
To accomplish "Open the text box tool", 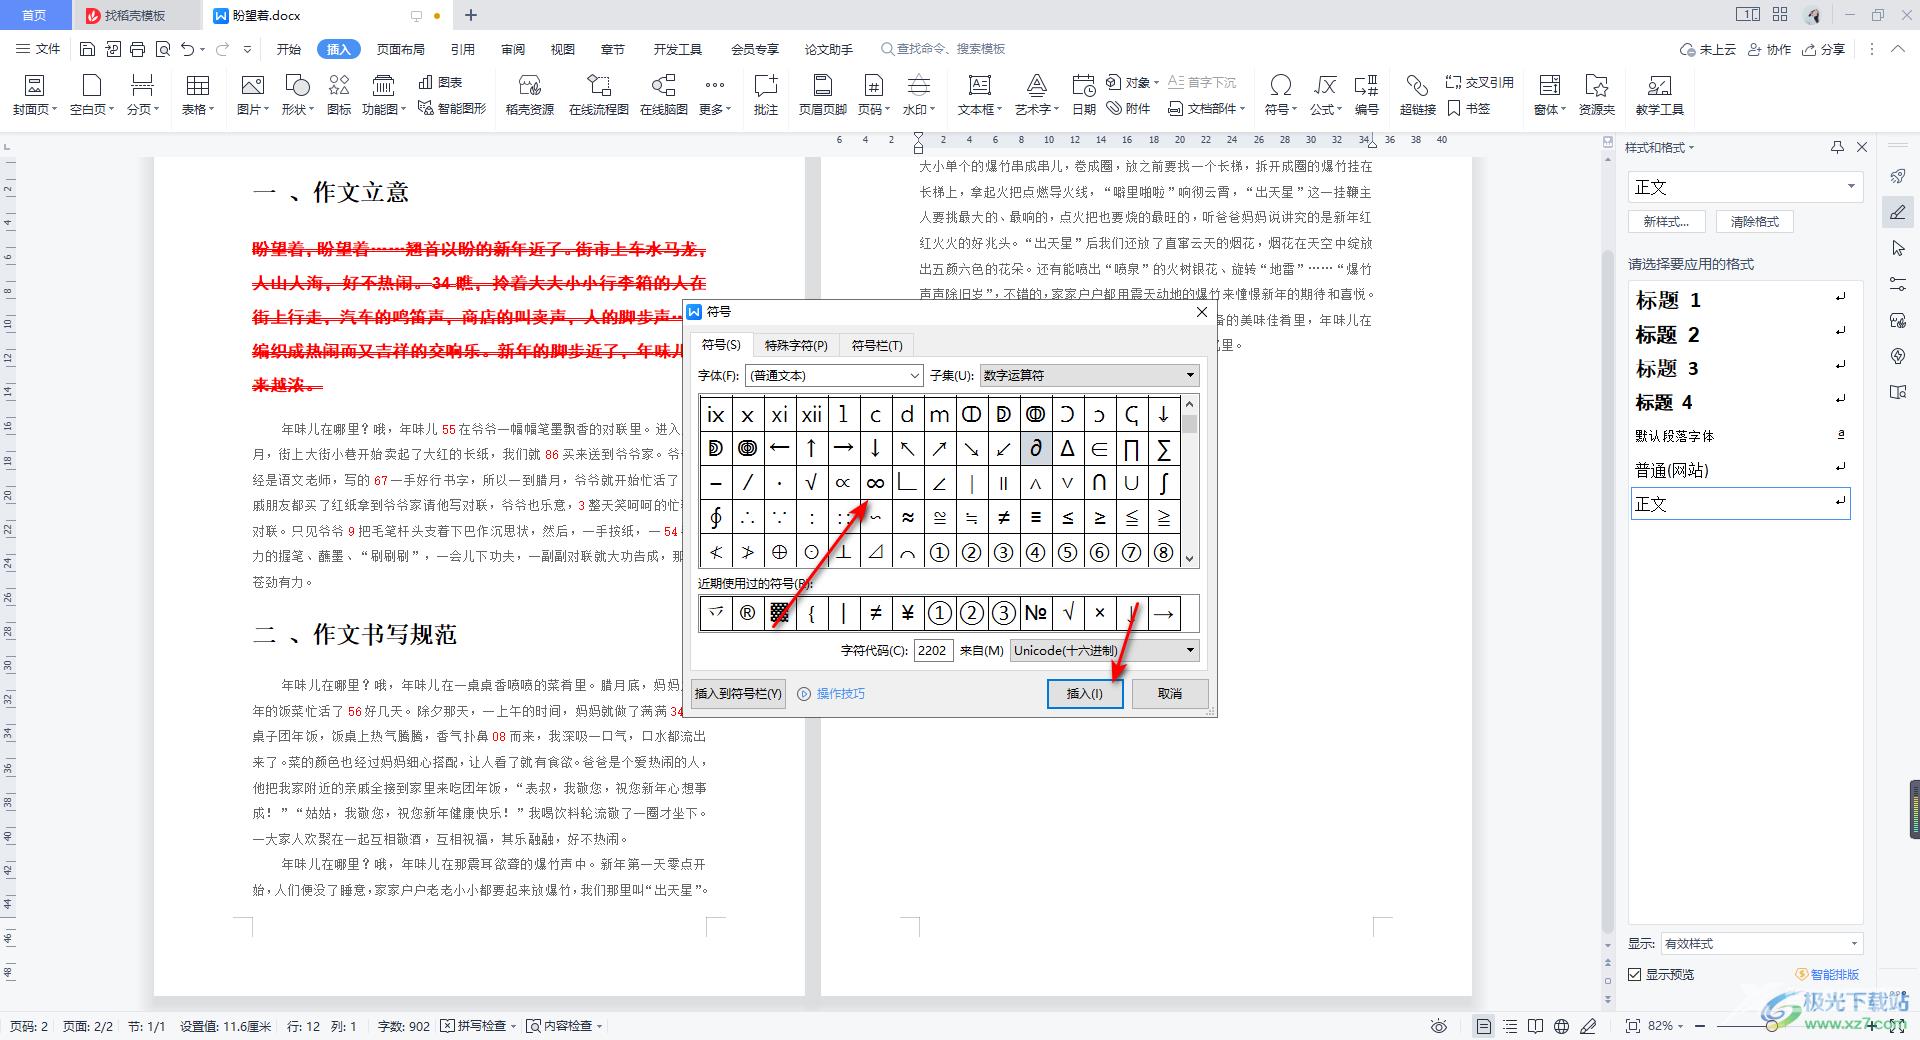I will tap(980, 95).
